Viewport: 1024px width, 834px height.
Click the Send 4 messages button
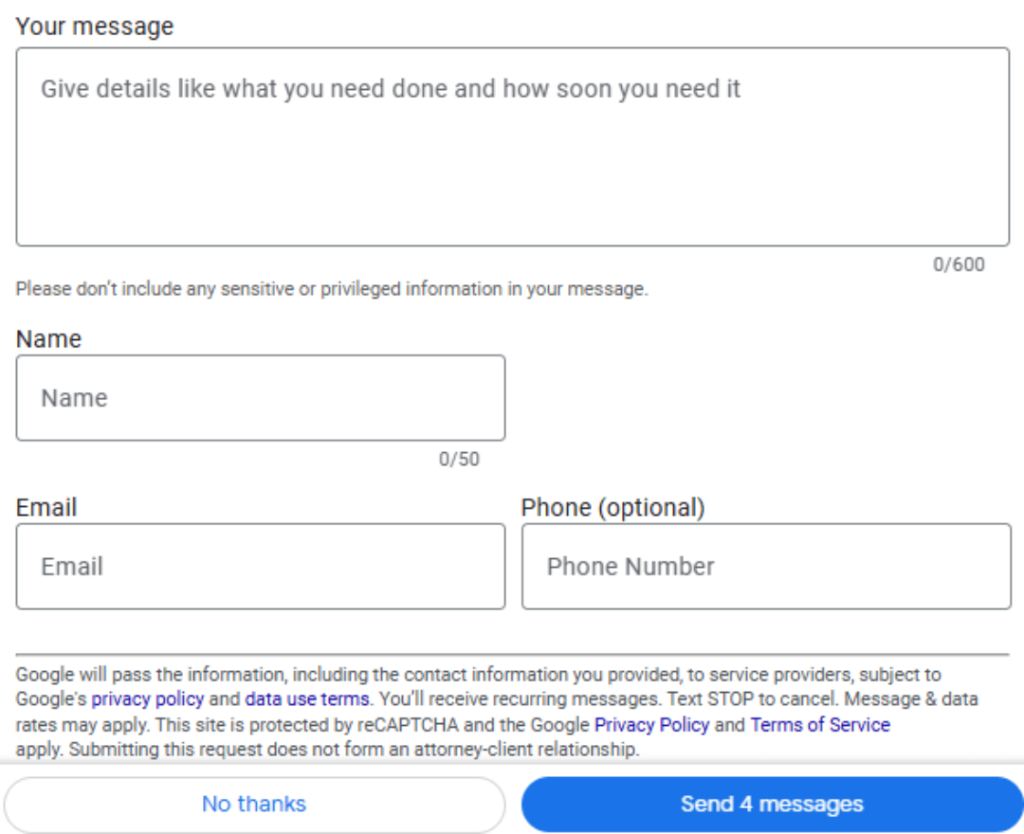[x=771, y=804]
